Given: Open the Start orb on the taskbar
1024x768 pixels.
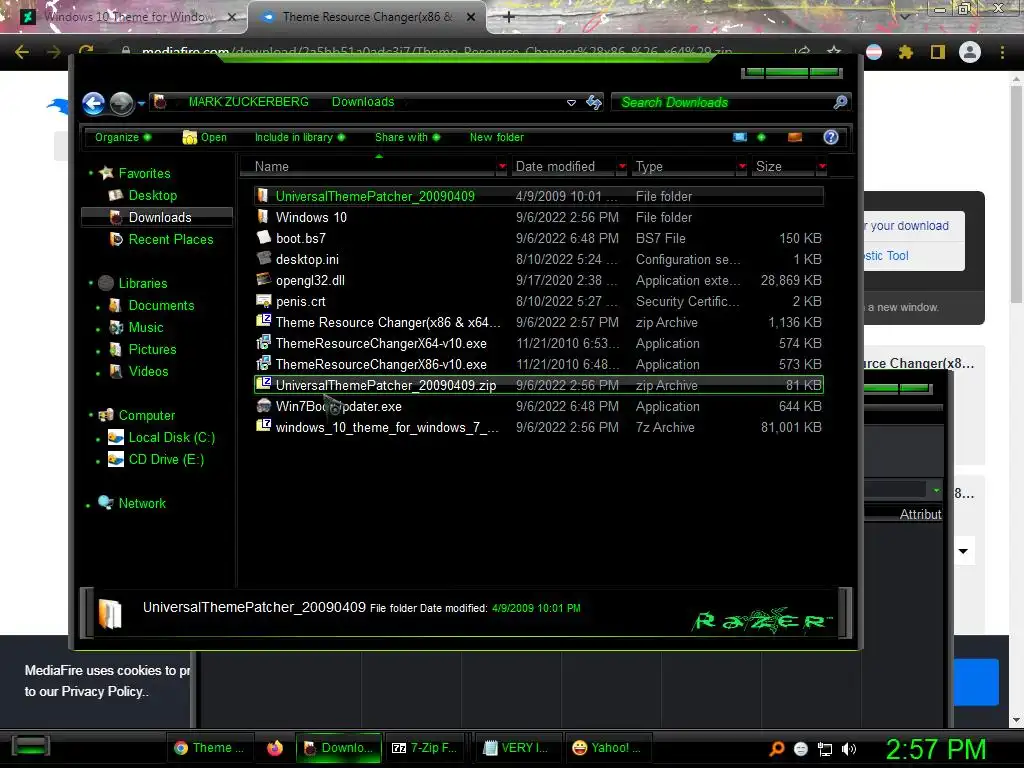Looking at the screenshot, I should point(30,746).
